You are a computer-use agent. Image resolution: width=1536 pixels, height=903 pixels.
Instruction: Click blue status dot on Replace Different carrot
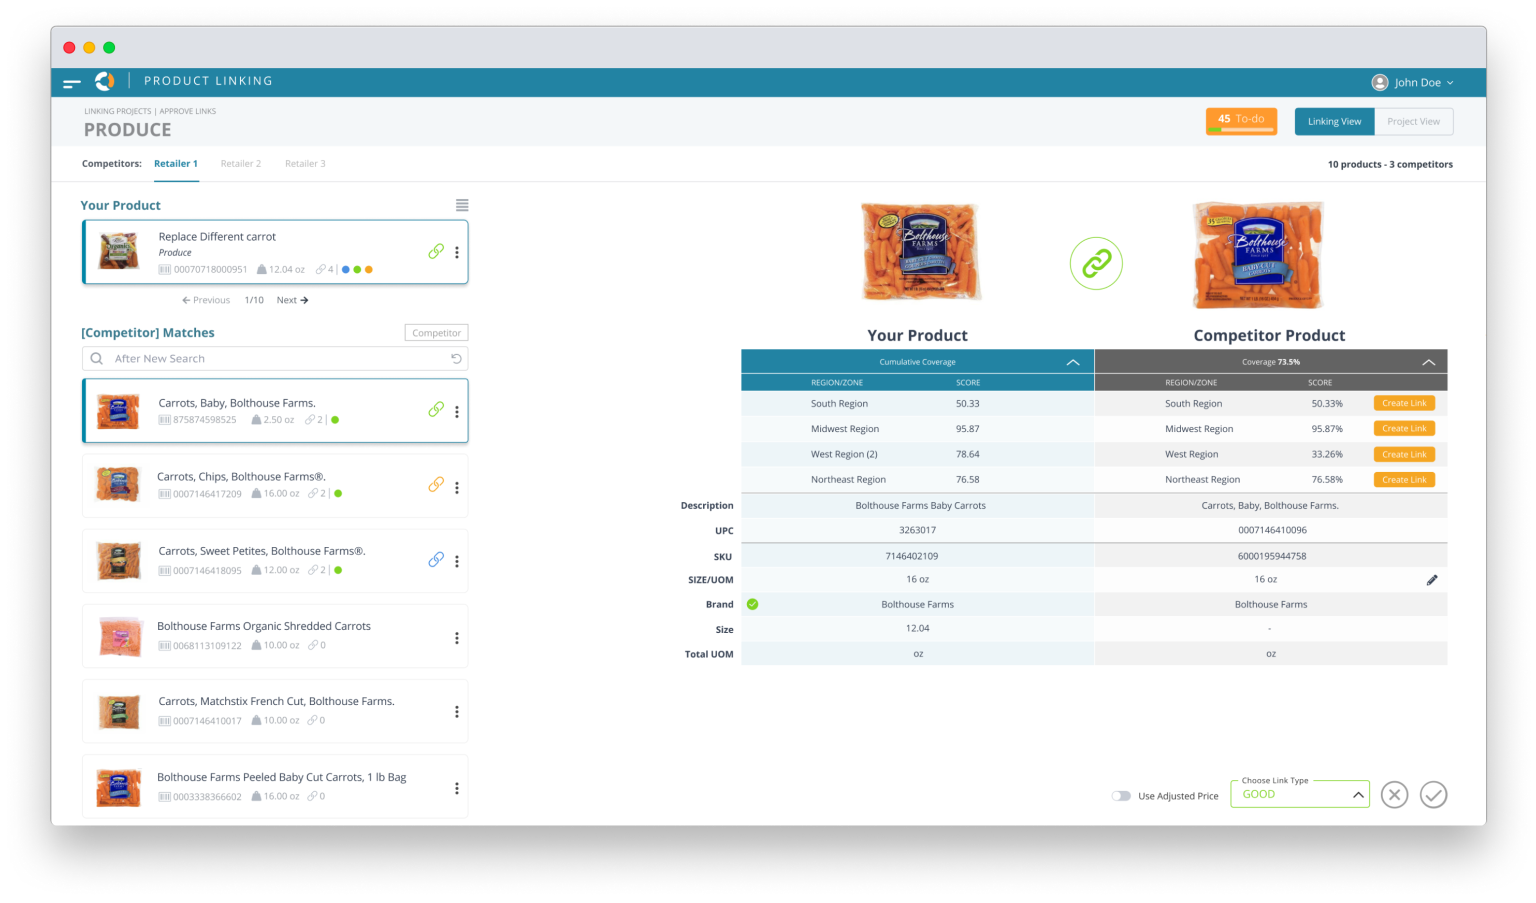point(346,270)
